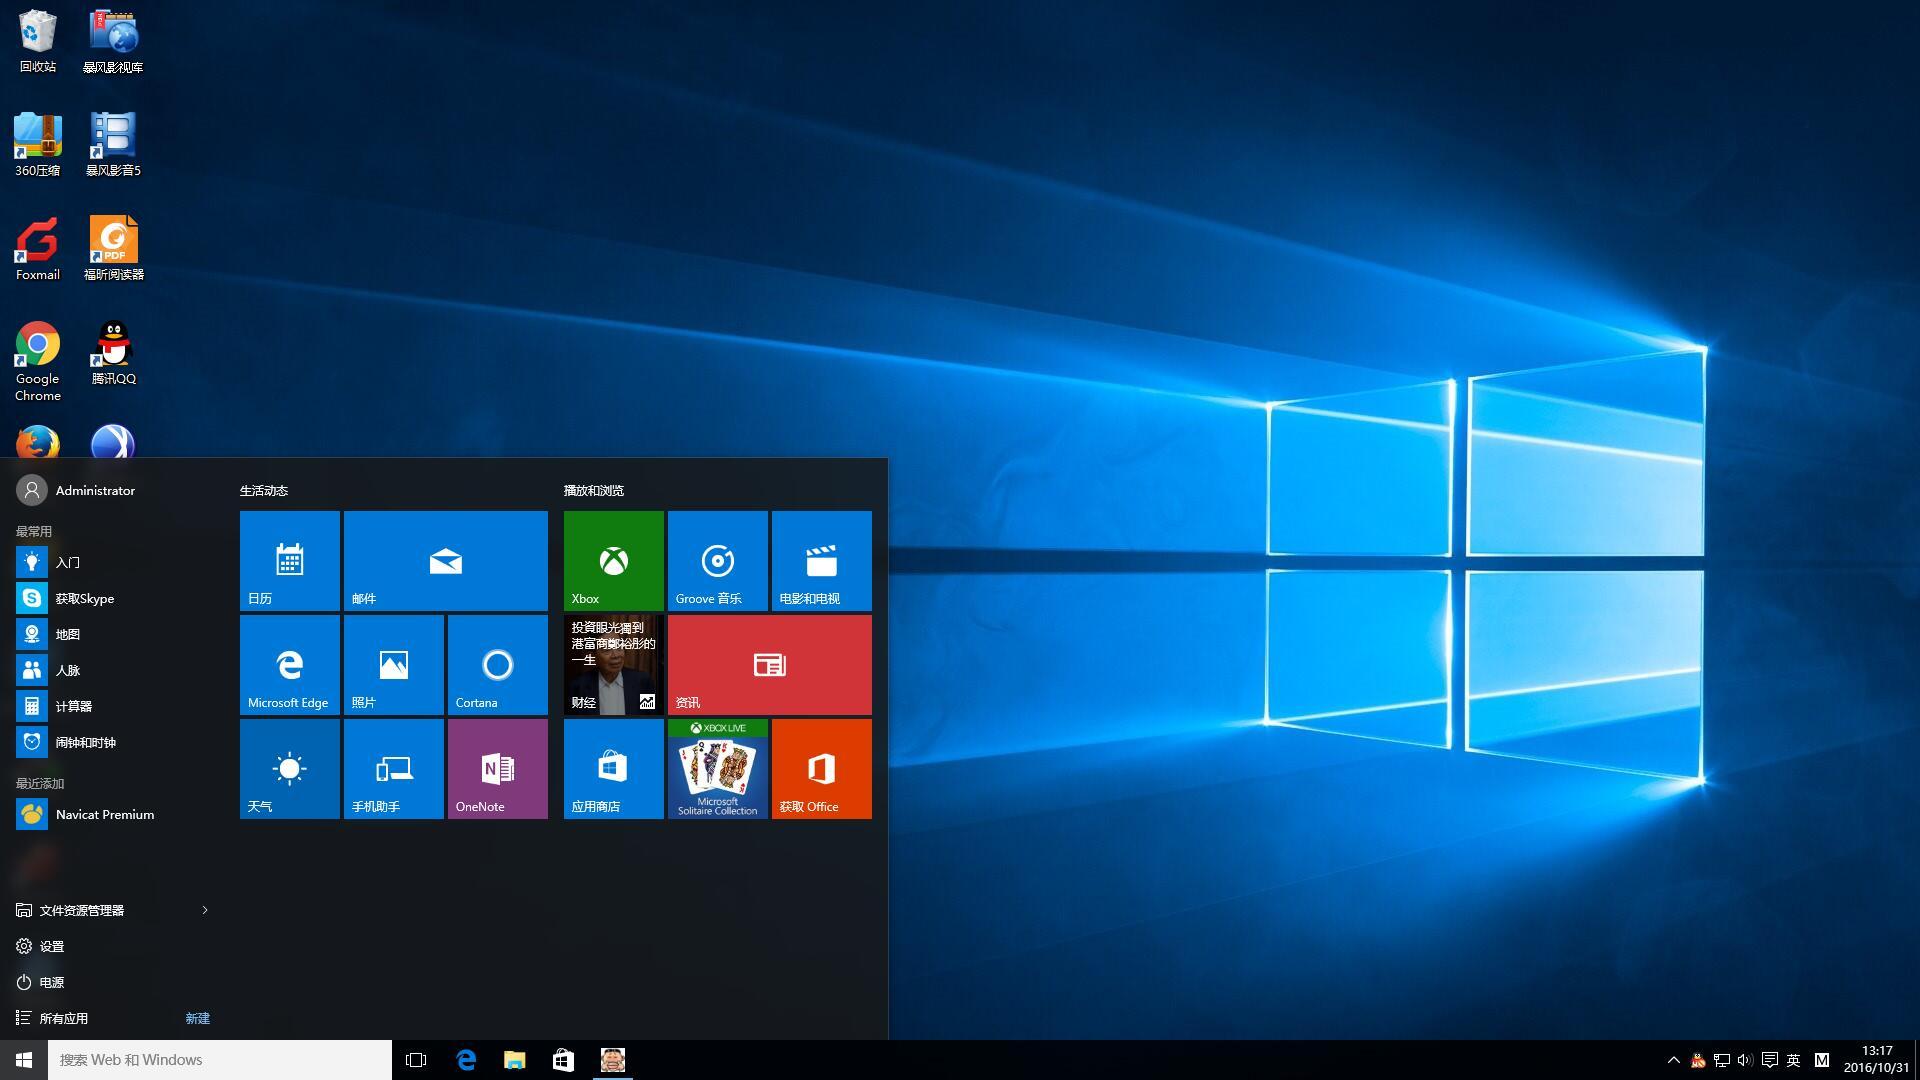This screenshot has height=1080, width=1920.
Task: Show hidden tray icons chevron
Action: 1673,1060
